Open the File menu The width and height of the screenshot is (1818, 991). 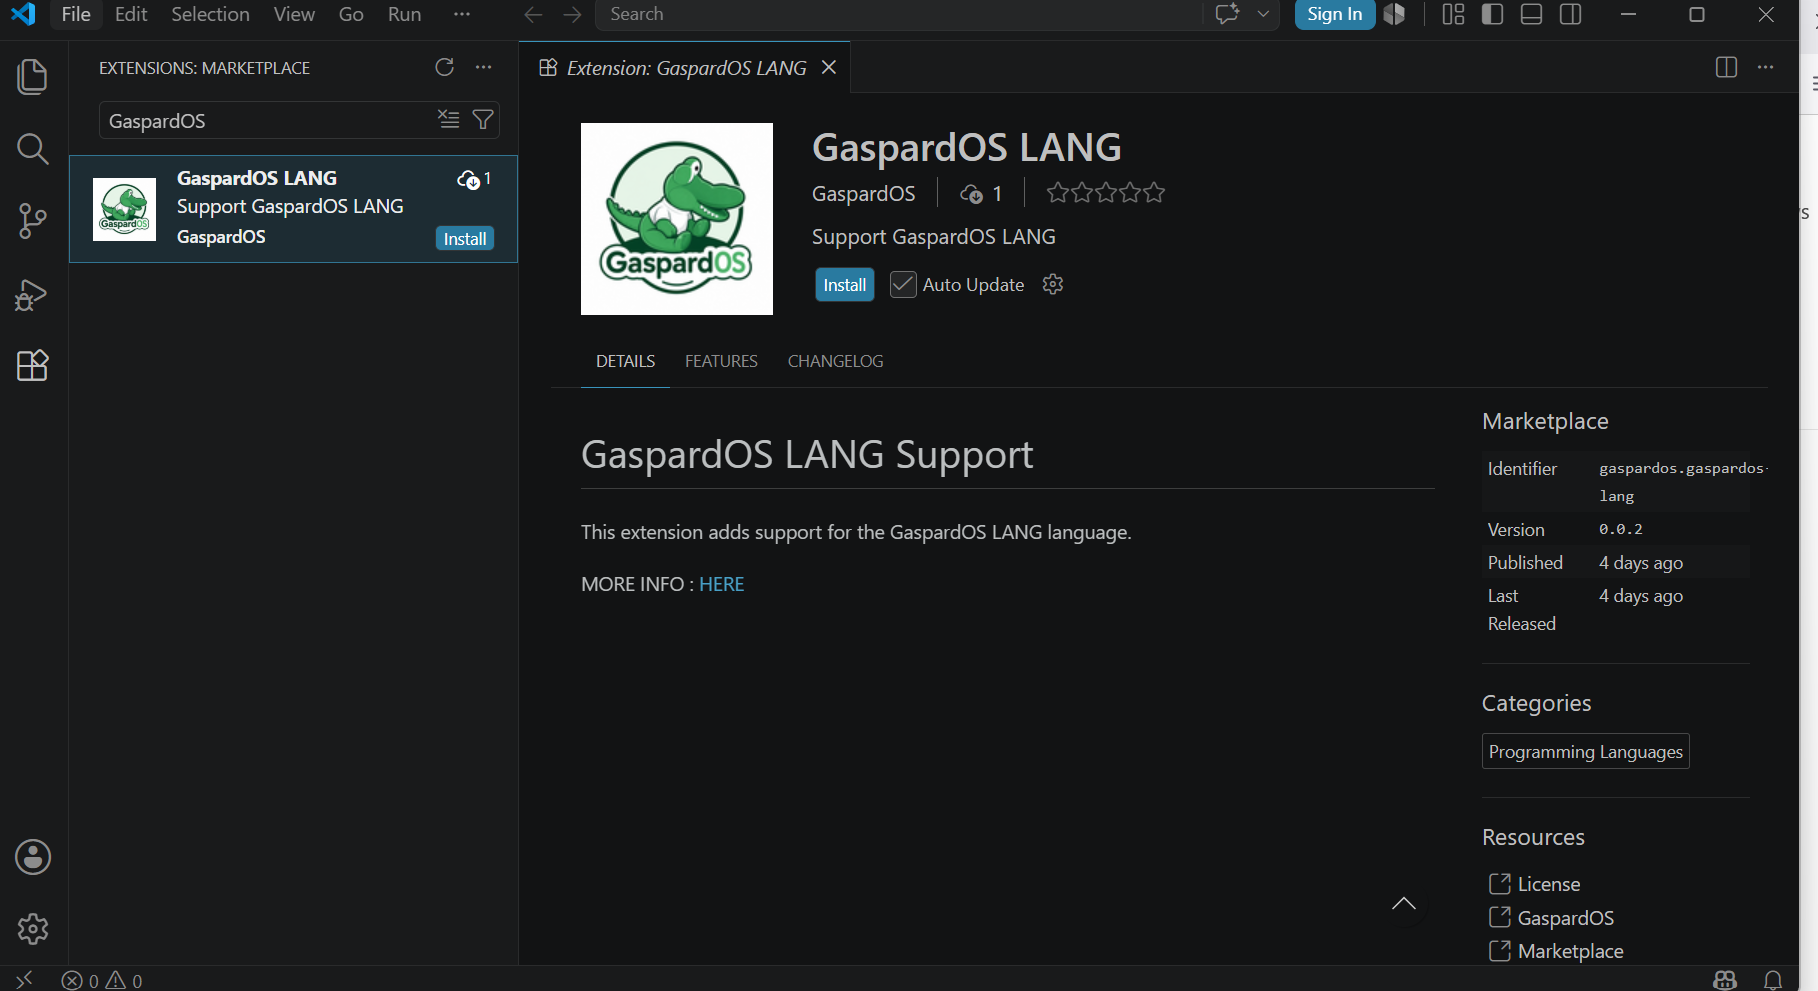pyautogui.click(x=76, y=14)
